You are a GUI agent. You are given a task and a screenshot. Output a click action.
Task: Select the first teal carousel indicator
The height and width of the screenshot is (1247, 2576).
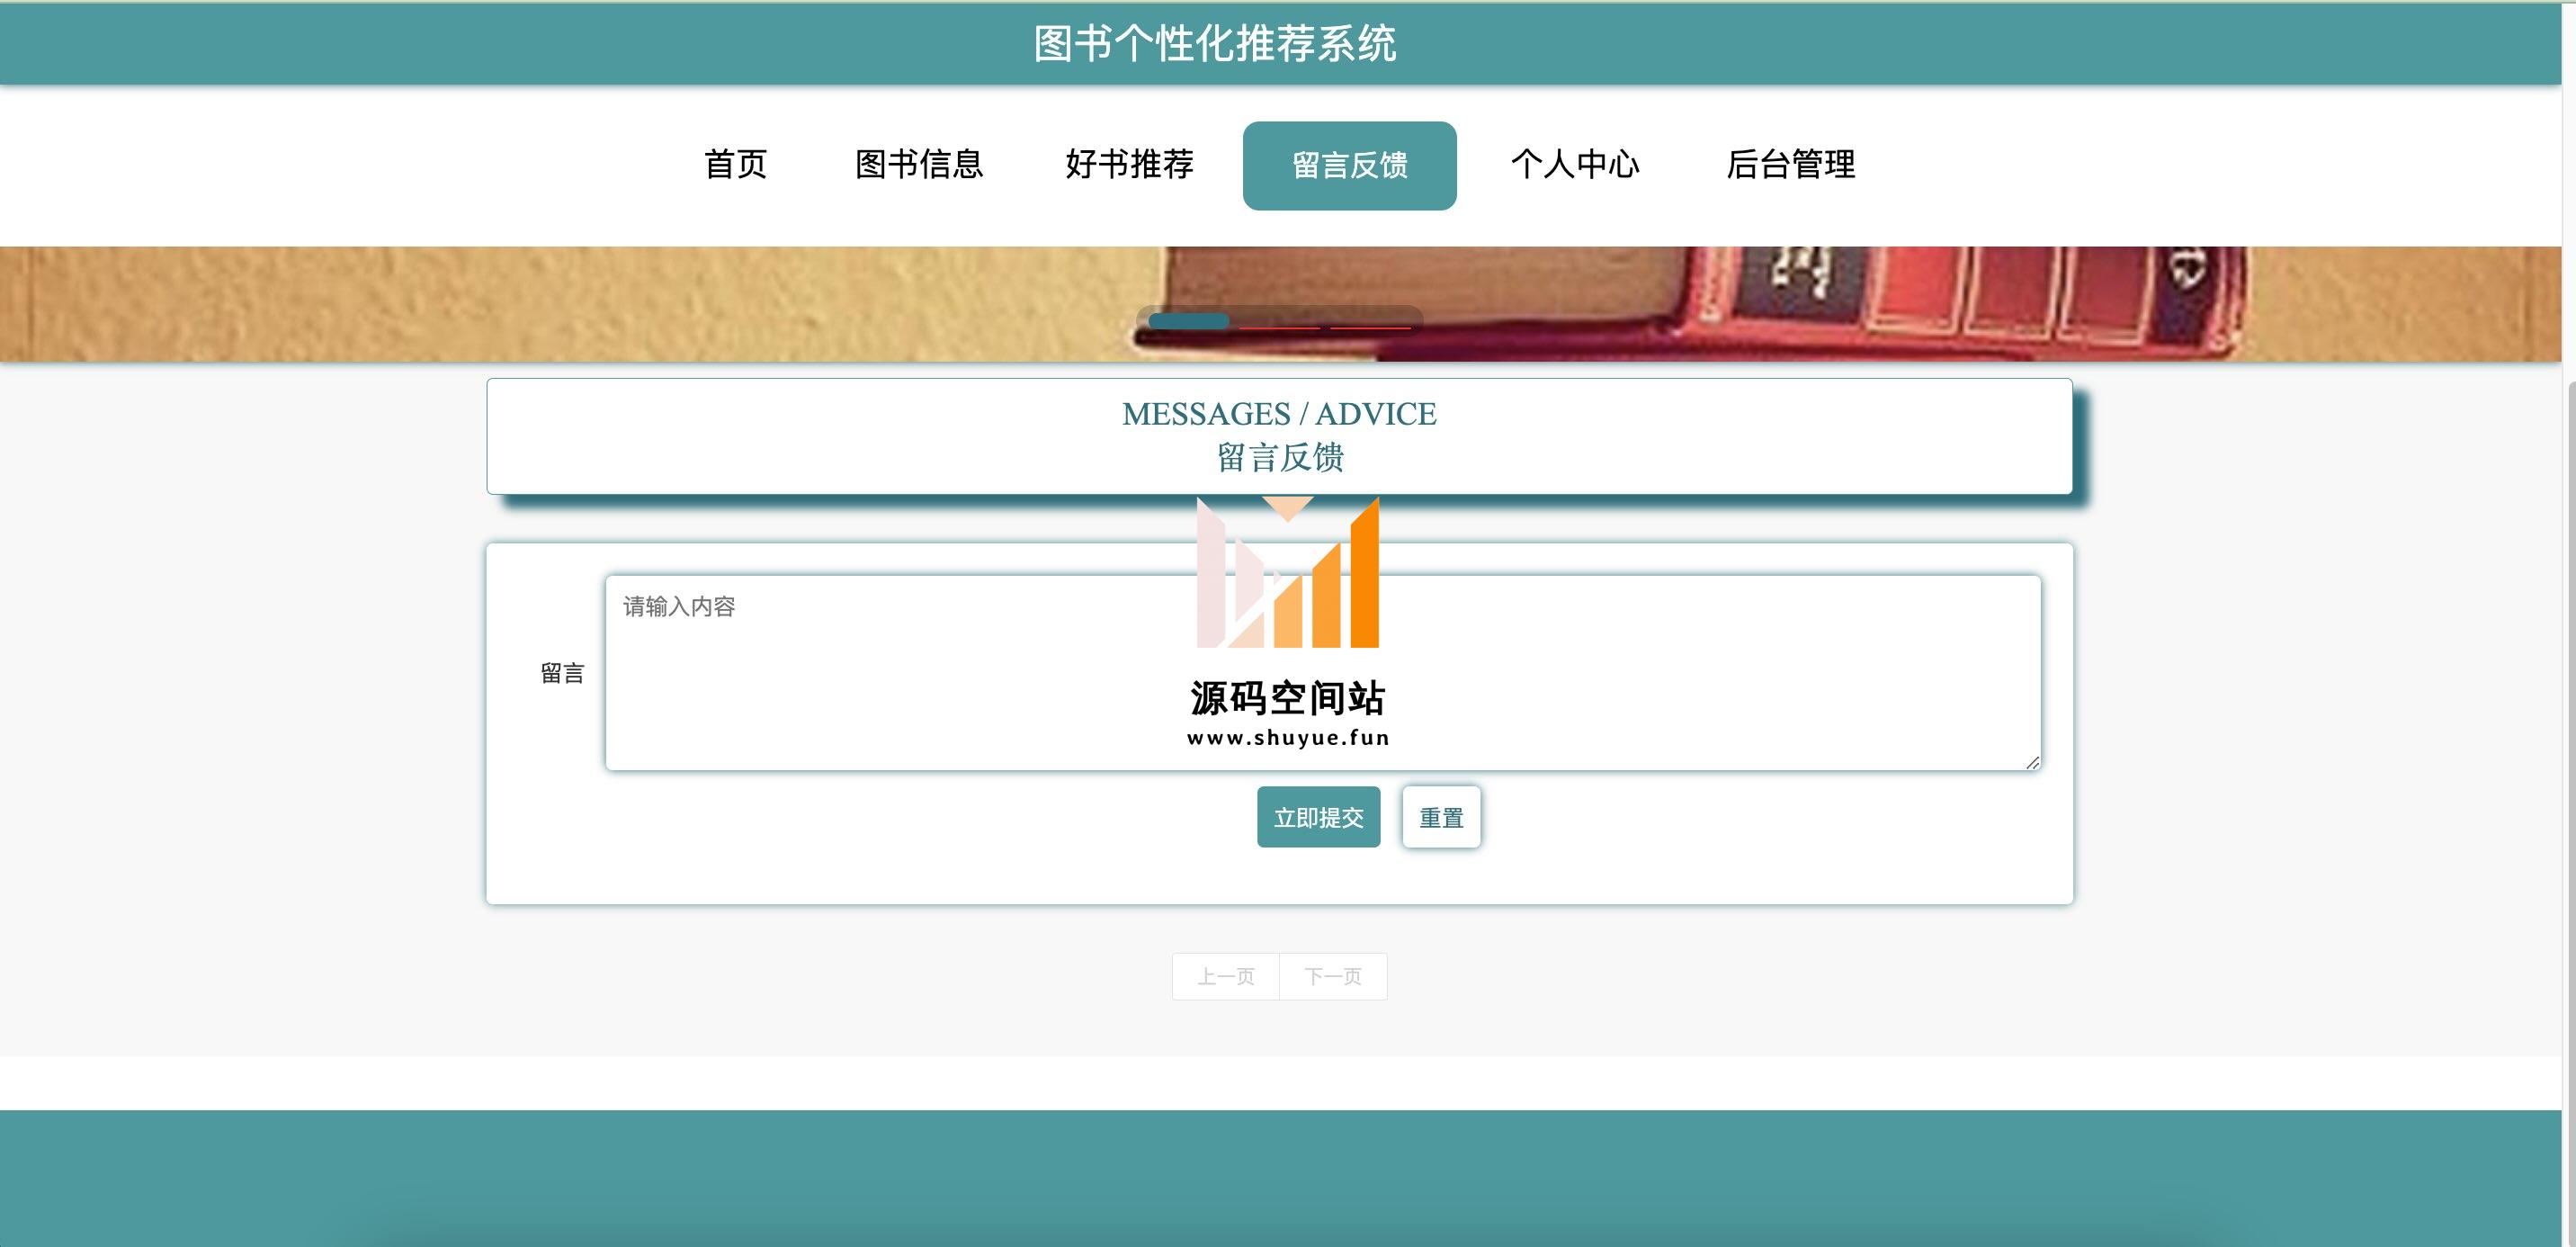tap(1188, 321)
